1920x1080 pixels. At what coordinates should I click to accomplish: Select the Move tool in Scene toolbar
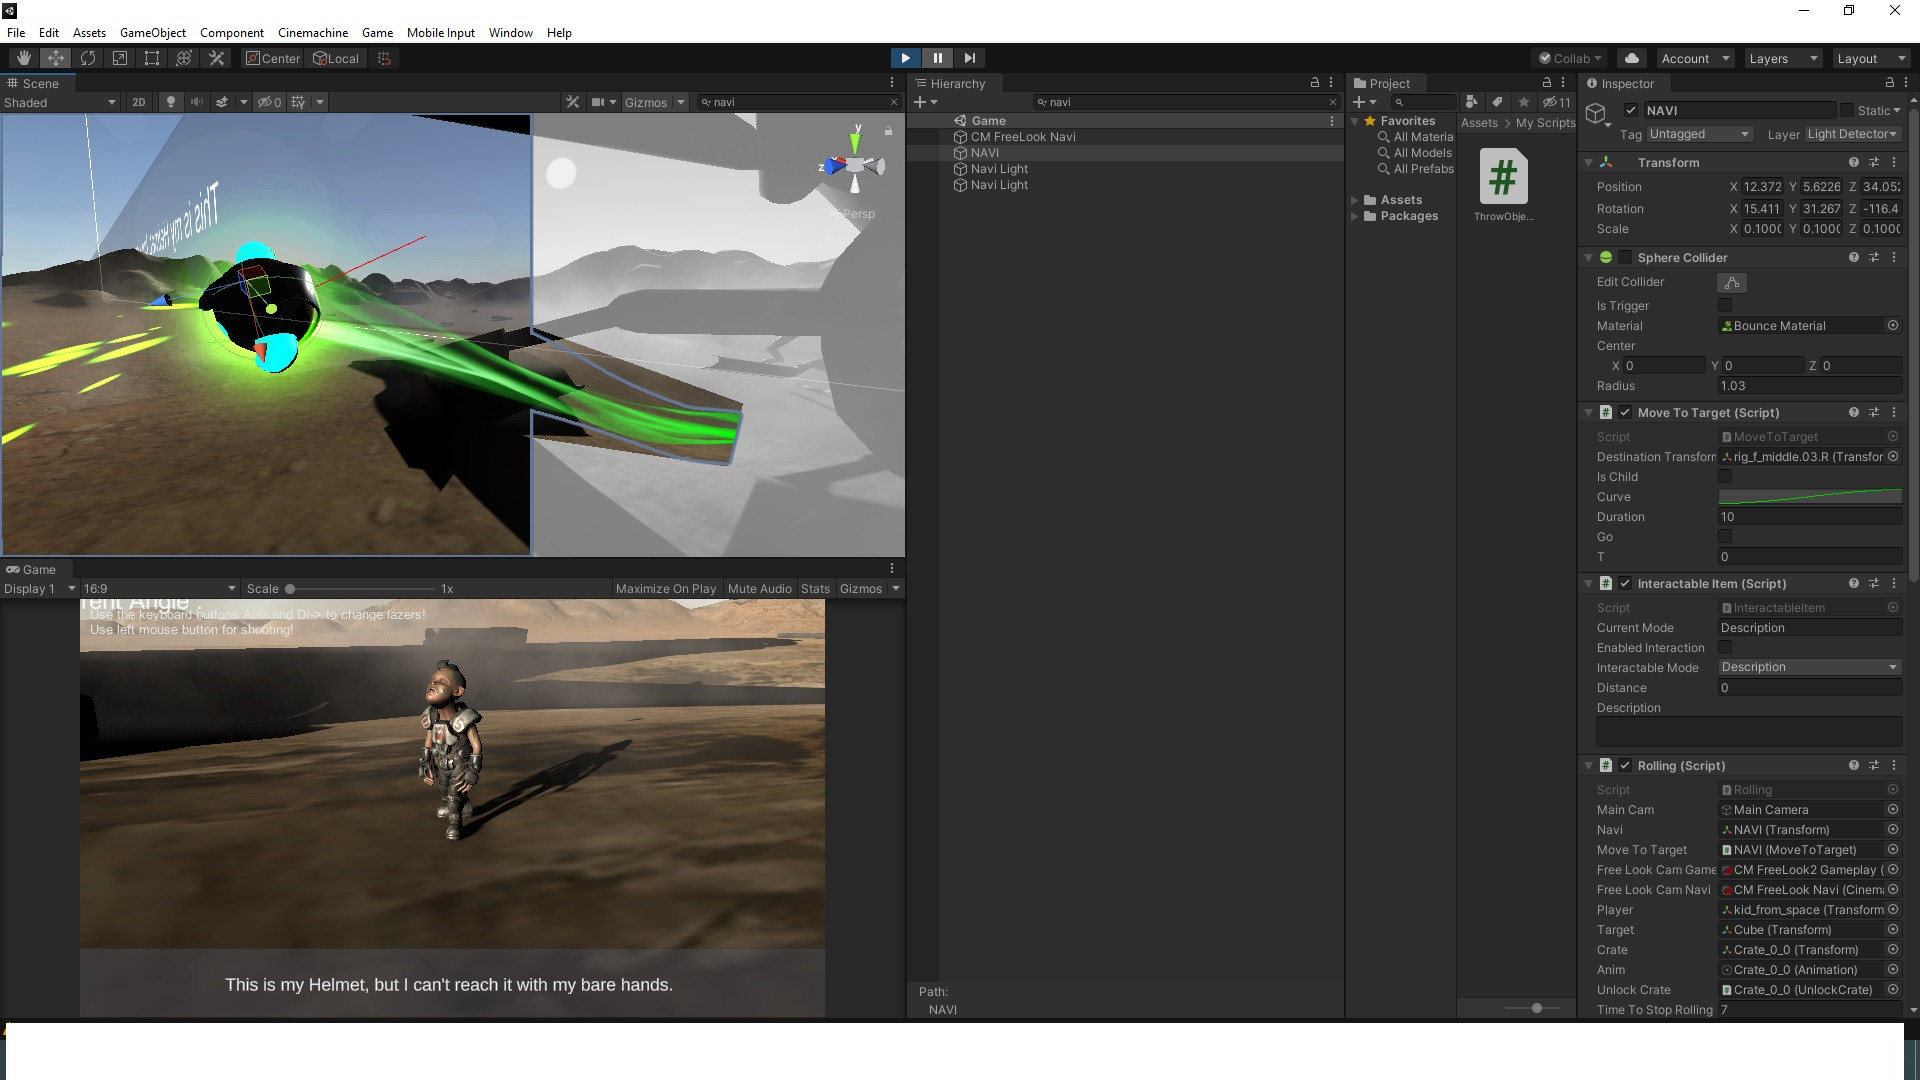[x=55, y=58]
